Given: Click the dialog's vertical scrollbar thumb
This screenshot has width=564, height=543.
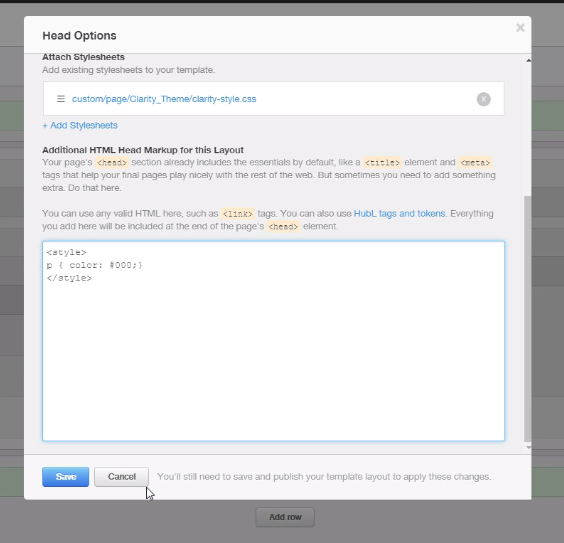Looking at the screenshot, I should (x=528, y=319).
